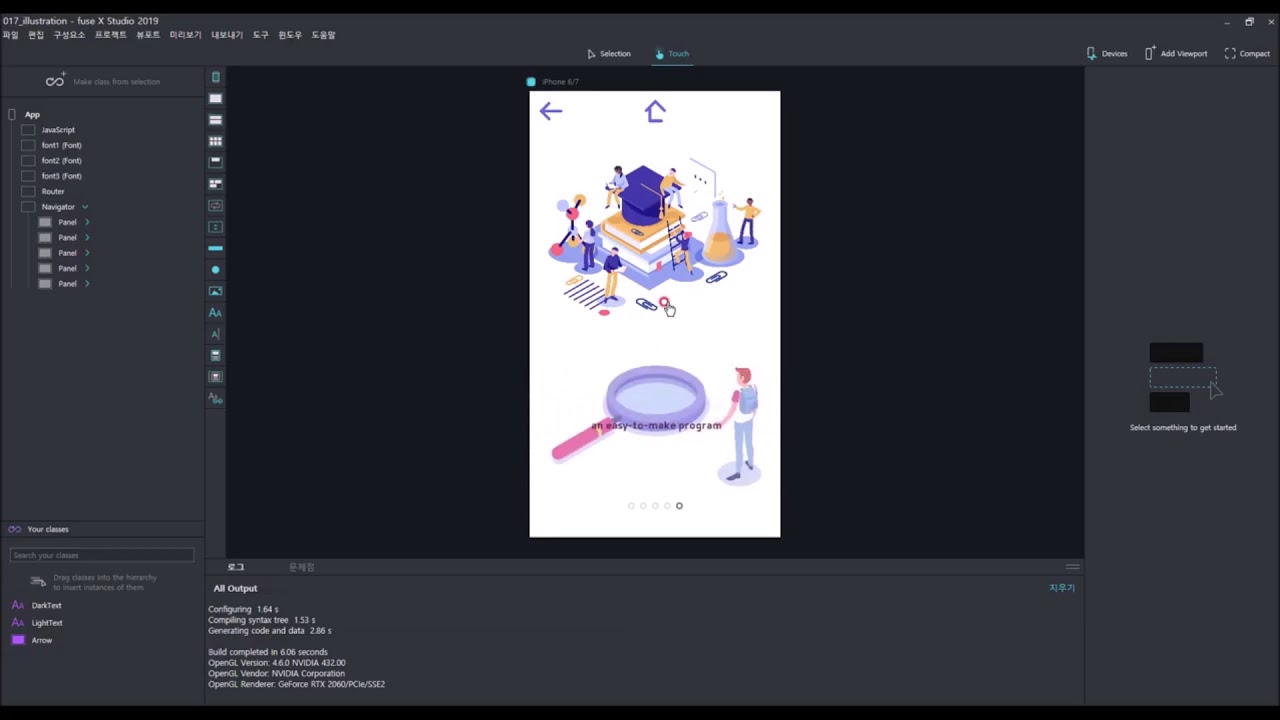Click the box beside font1 (Font)
1280x720 pixels.
tap(28, 145)
